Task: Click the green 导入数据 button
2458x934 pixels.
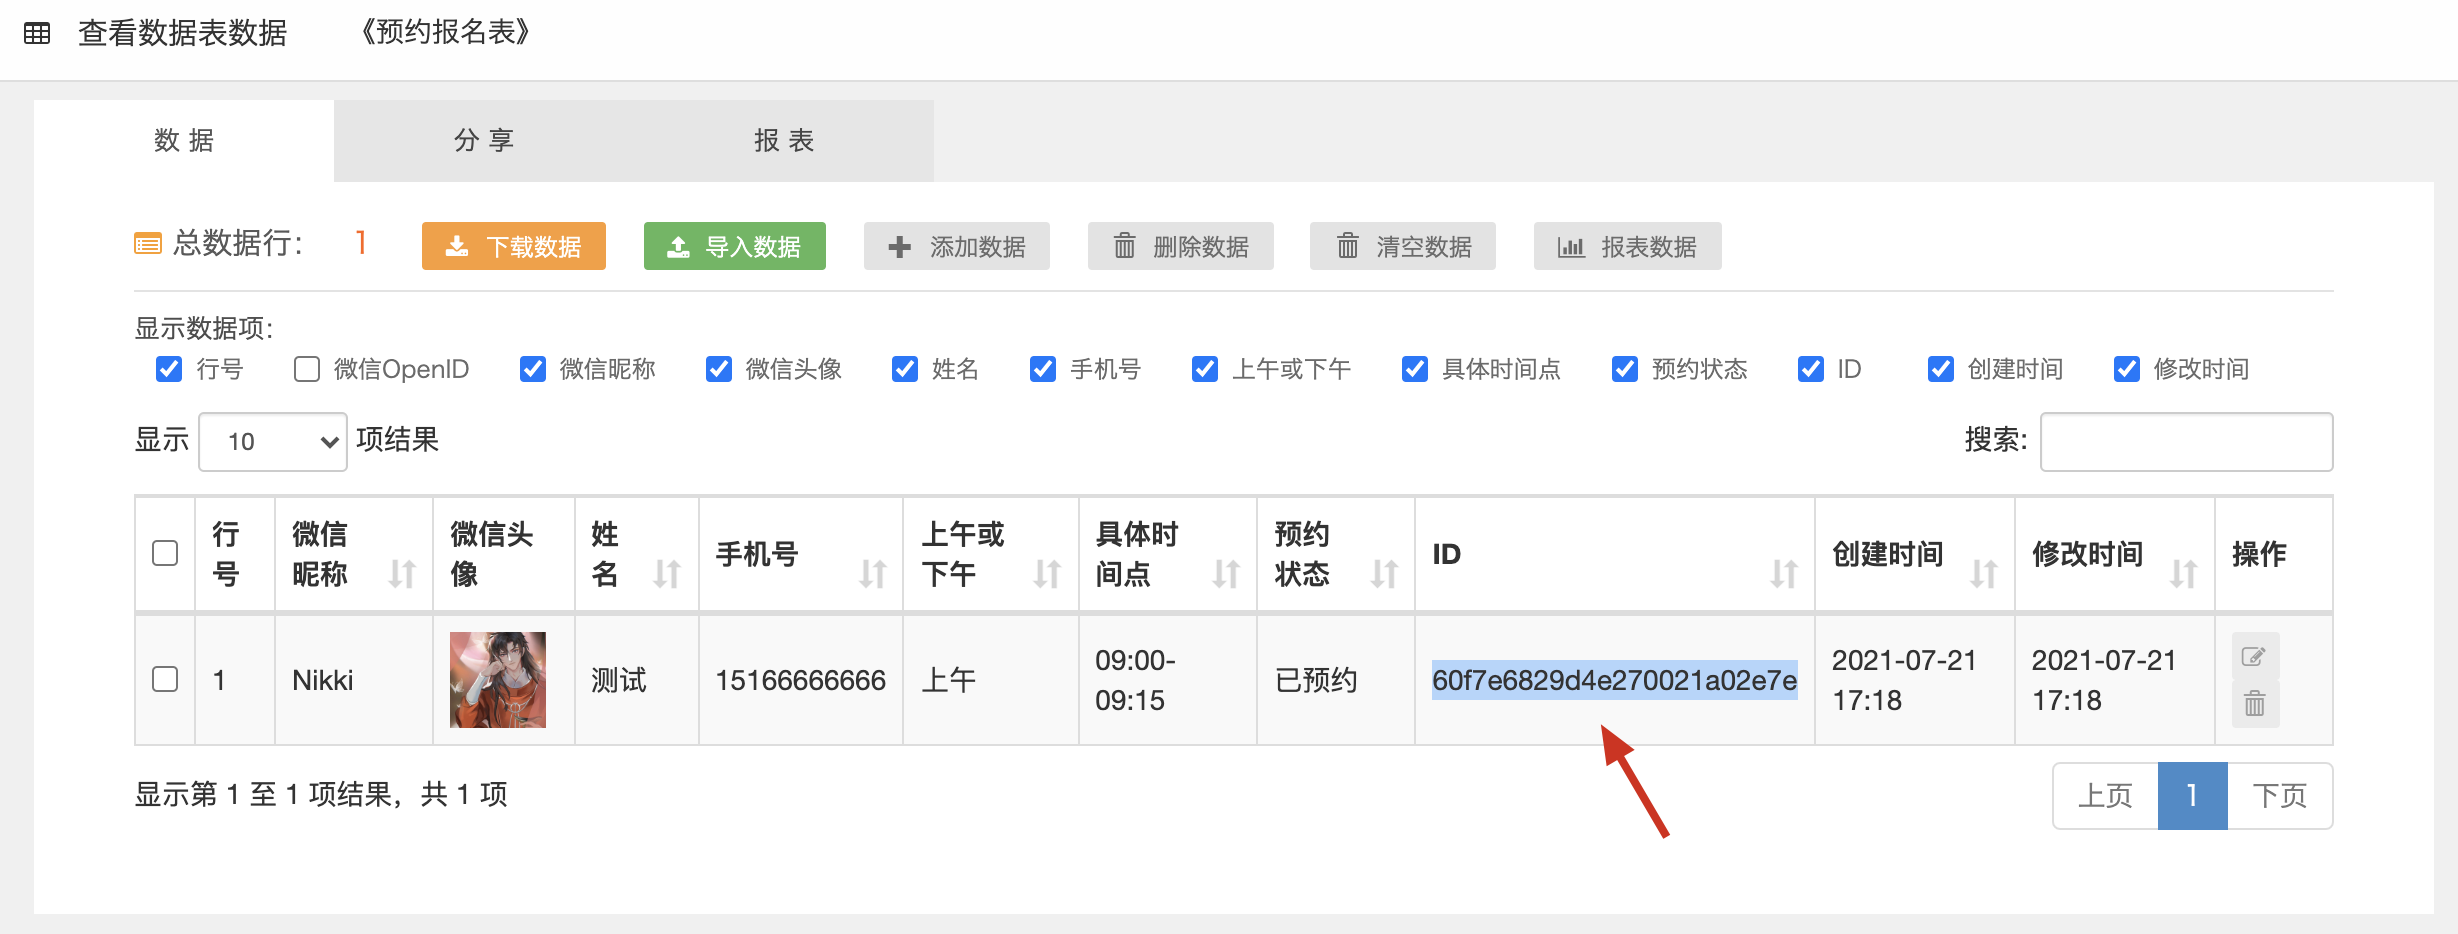Action: (x=735, y=246)
